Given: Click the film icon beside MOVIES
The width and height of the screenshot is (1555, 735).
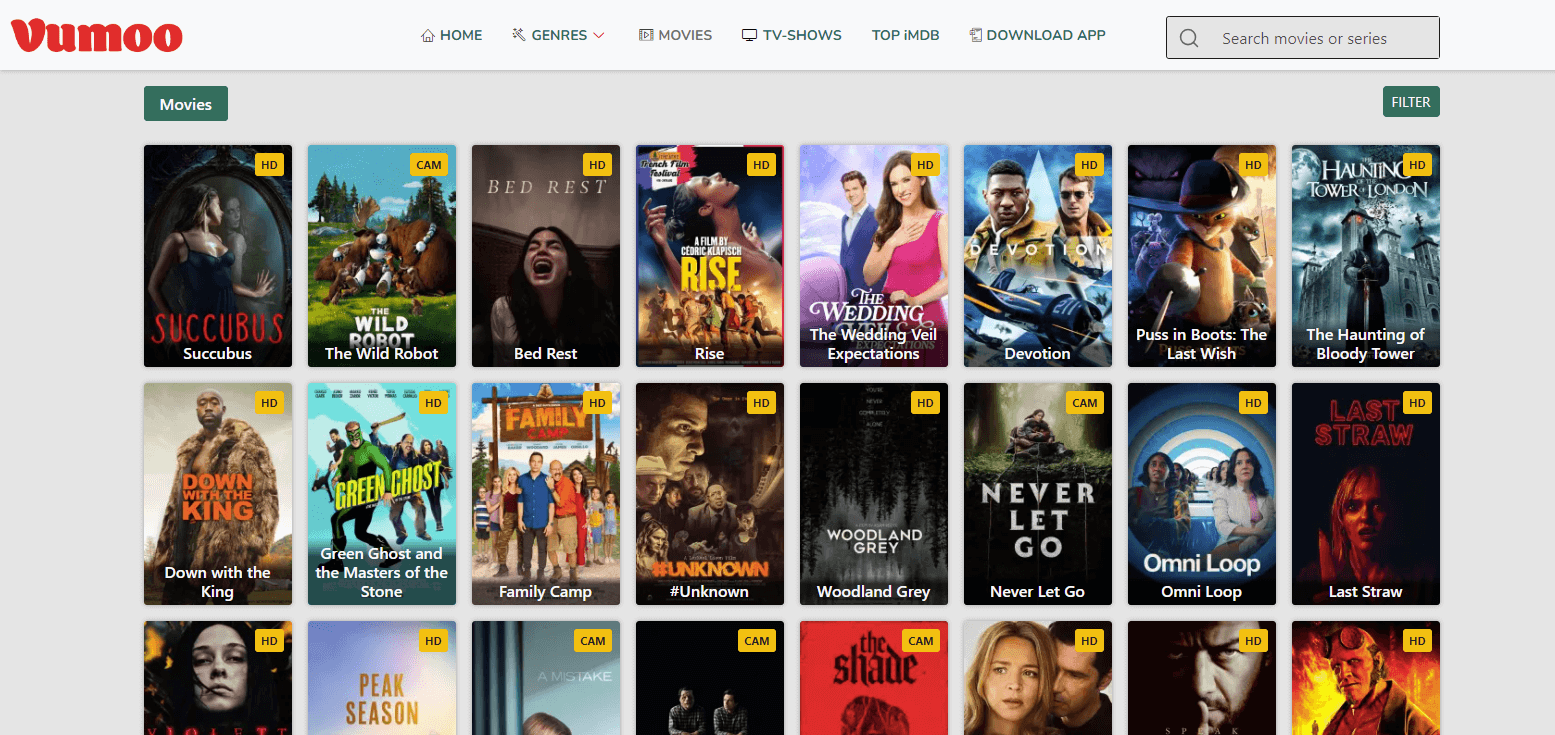Looking at the screenshot, I should click(x=645, y=36).
